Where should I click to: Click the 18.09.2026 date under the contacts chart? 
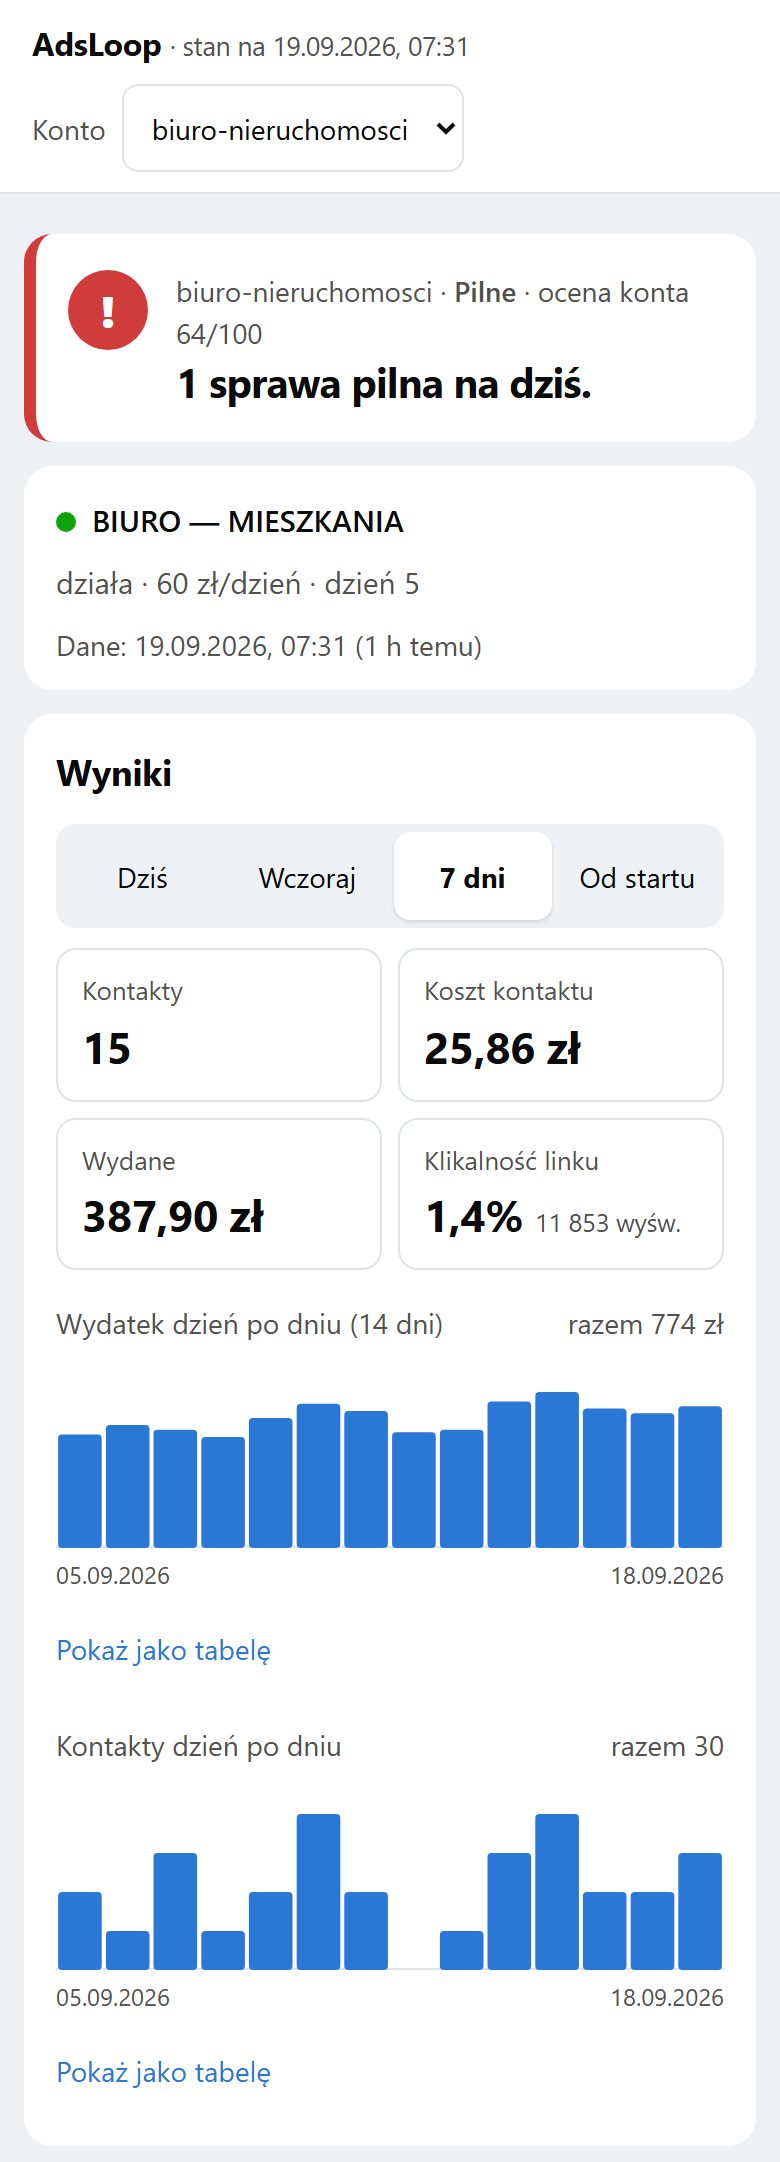667,1998
